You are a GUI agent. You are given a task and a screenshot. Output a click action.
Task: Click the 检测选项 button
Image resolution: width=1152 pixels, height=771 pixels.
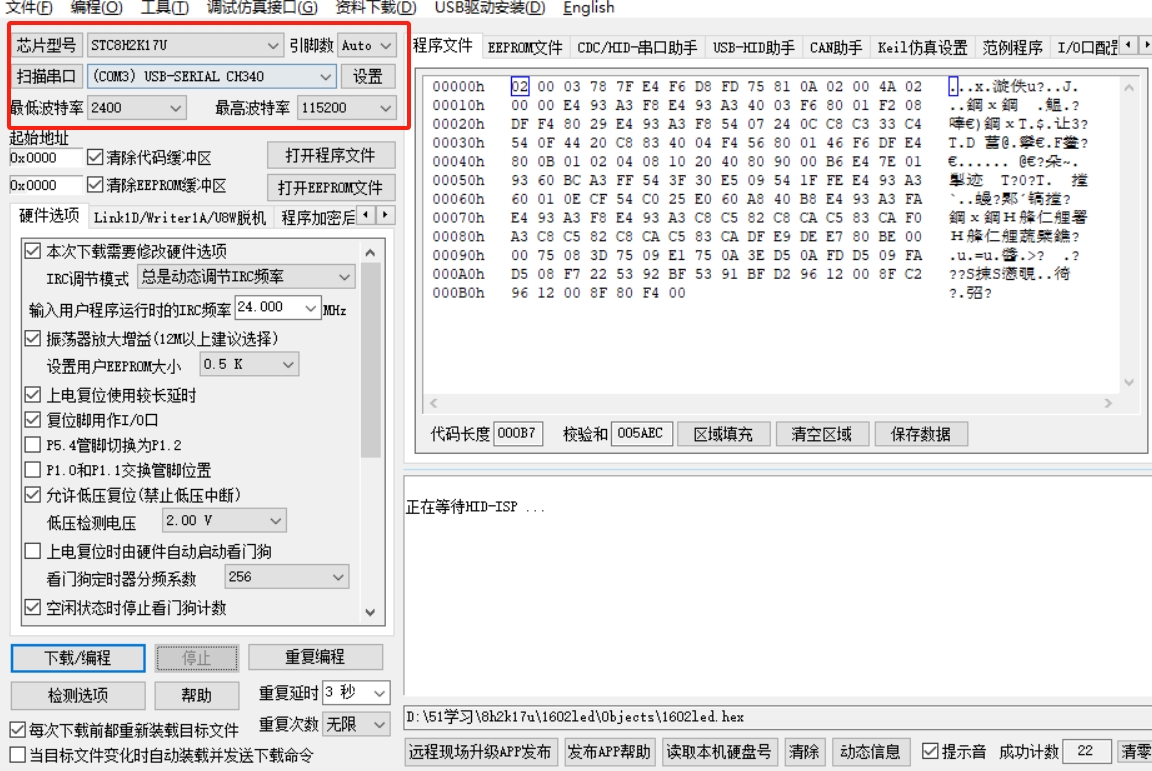[78, 695]
